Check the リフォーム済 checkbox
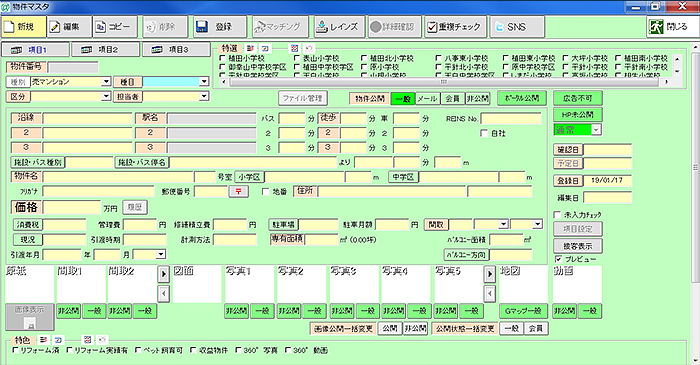The image size is (700, 365). coord(15,350)
